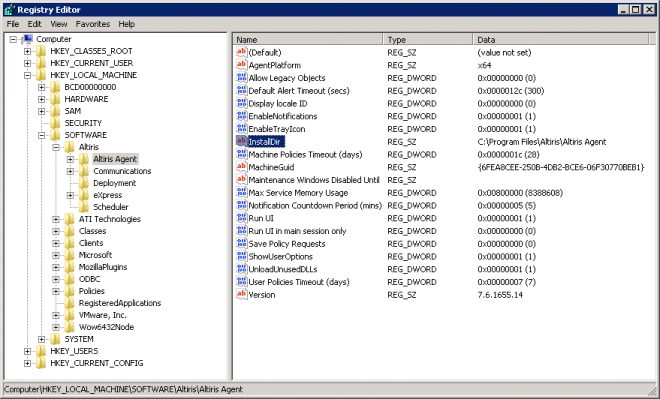Click the (Default) string value icon
660x399 pixels.
click(x=241, y=52)
